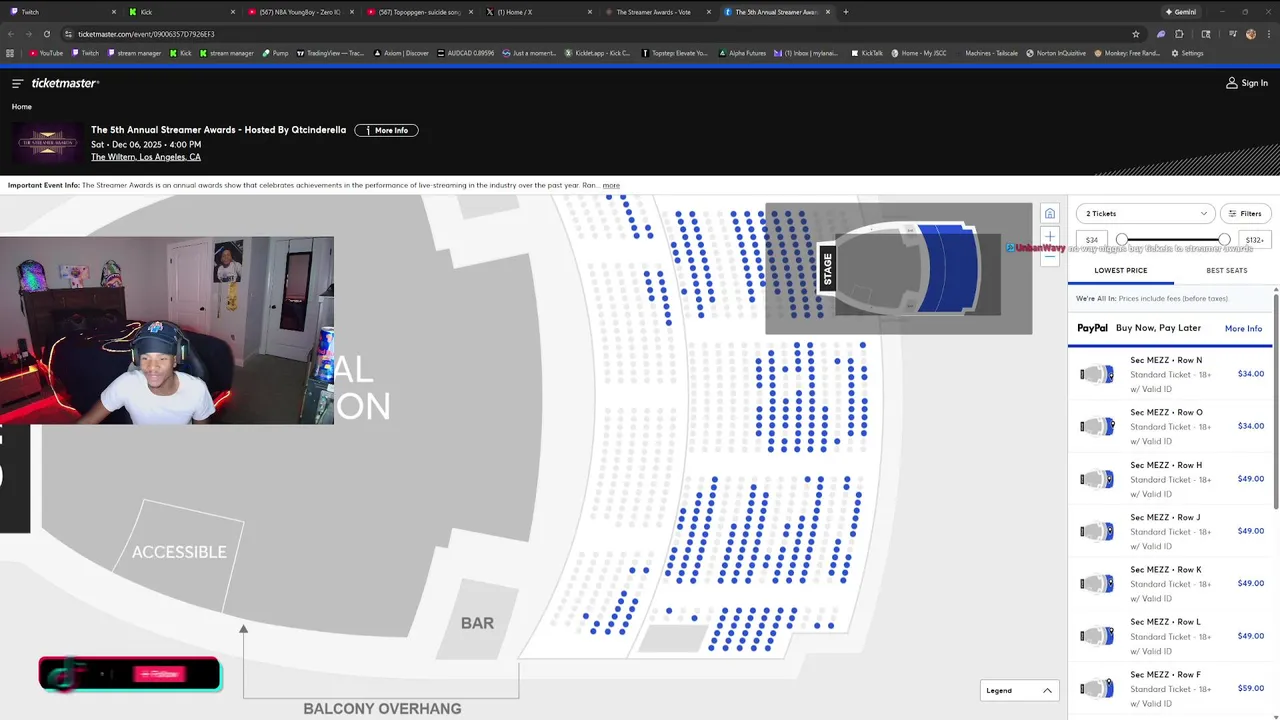The height and width of the screenshot is (720, 1280).
Task: Switch to the Best Seats tab
Action: tap(1227, 270)
